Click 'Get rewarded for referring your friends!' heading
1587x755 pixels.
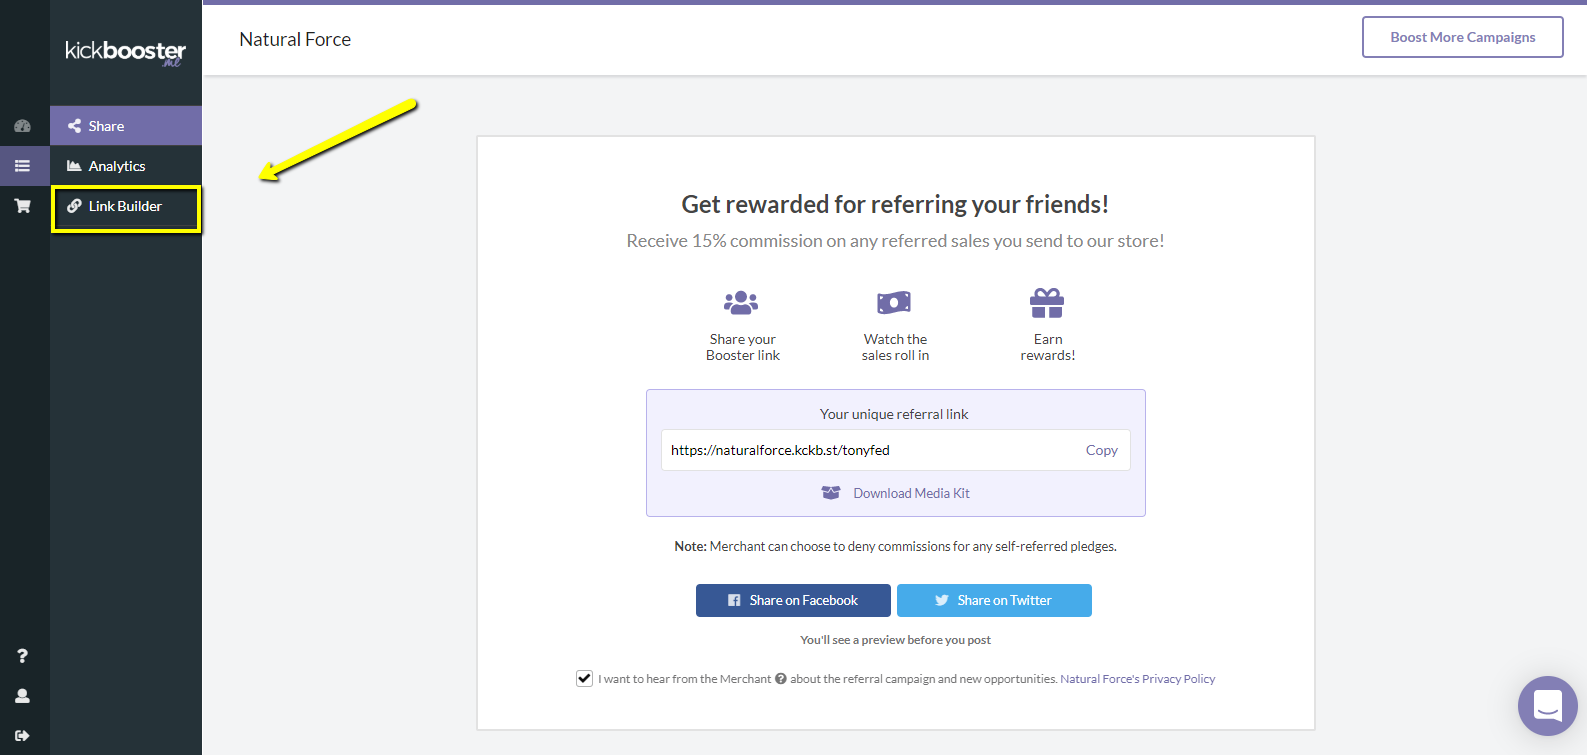tap(895, 204)
